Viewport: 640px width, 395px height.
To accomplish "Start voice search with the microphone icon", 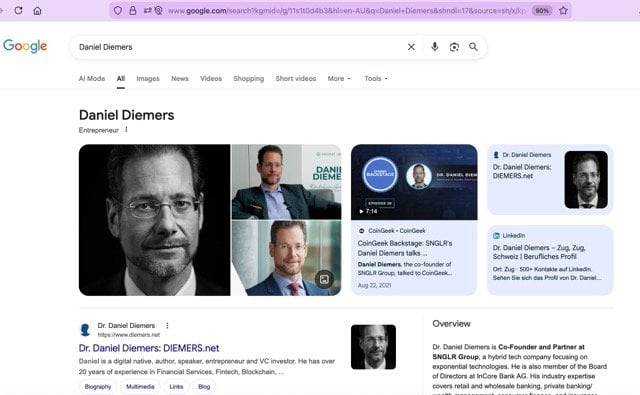I will [435, 47].
